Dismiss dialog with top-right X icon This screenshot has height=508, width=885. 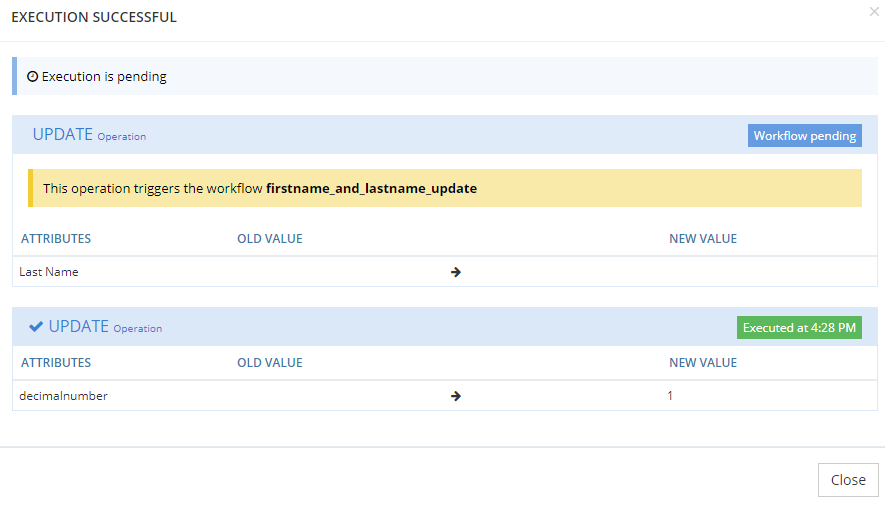coord(875,11)
